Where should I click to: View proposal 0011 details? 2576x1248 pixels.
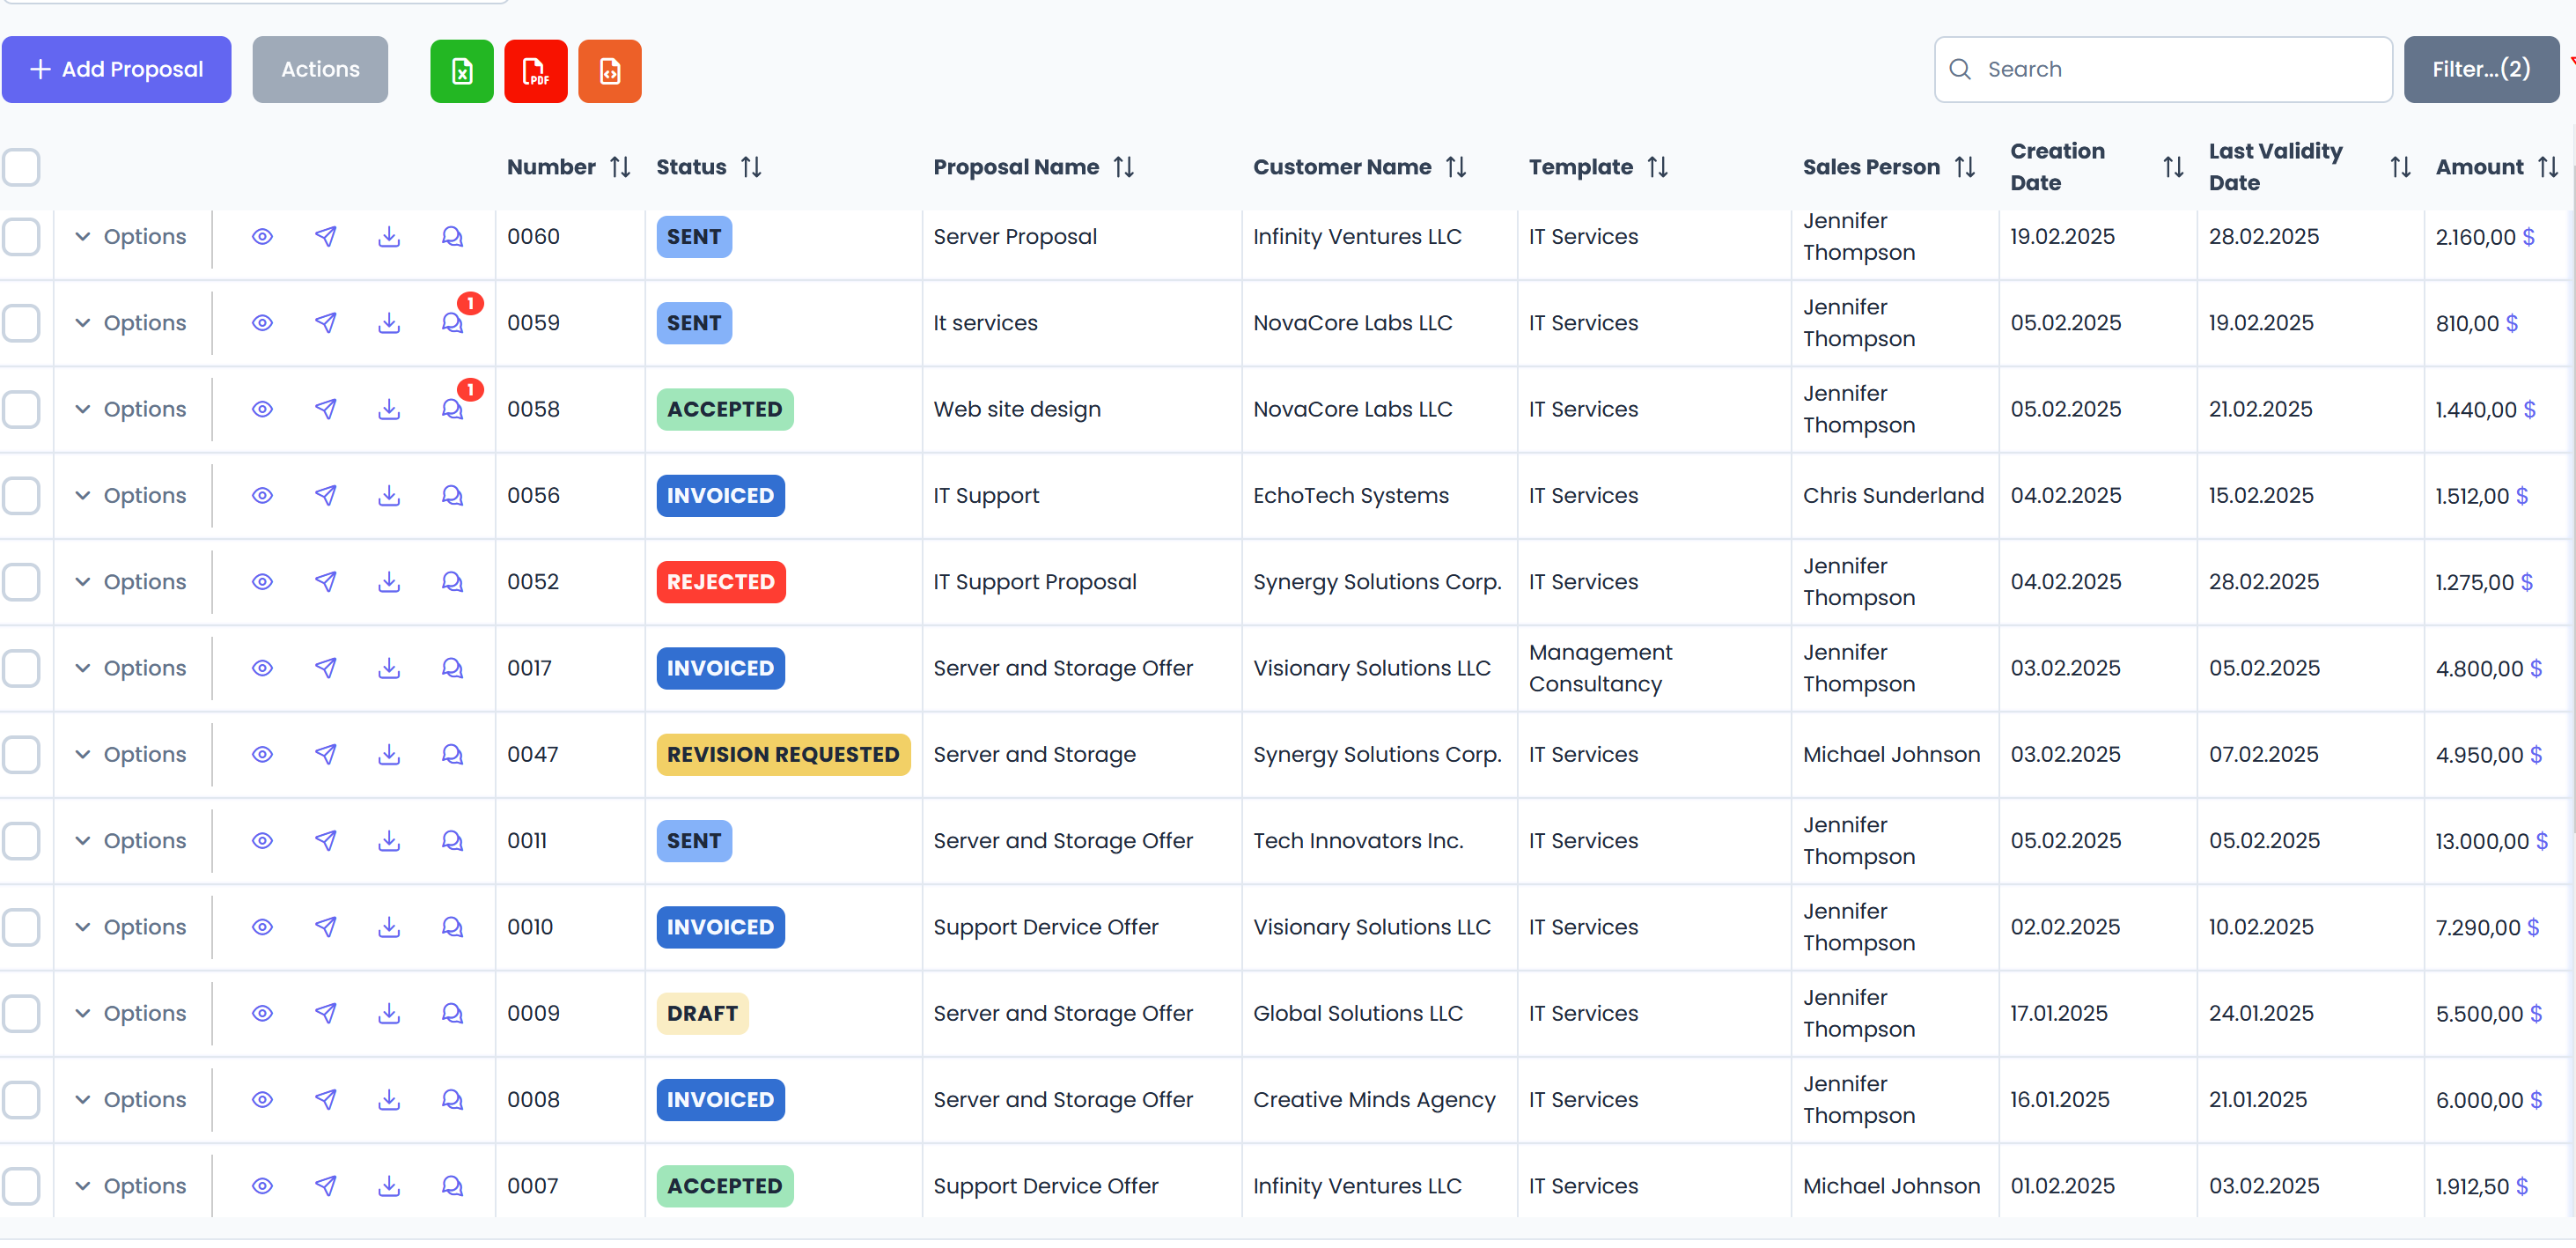pos(262,841)
